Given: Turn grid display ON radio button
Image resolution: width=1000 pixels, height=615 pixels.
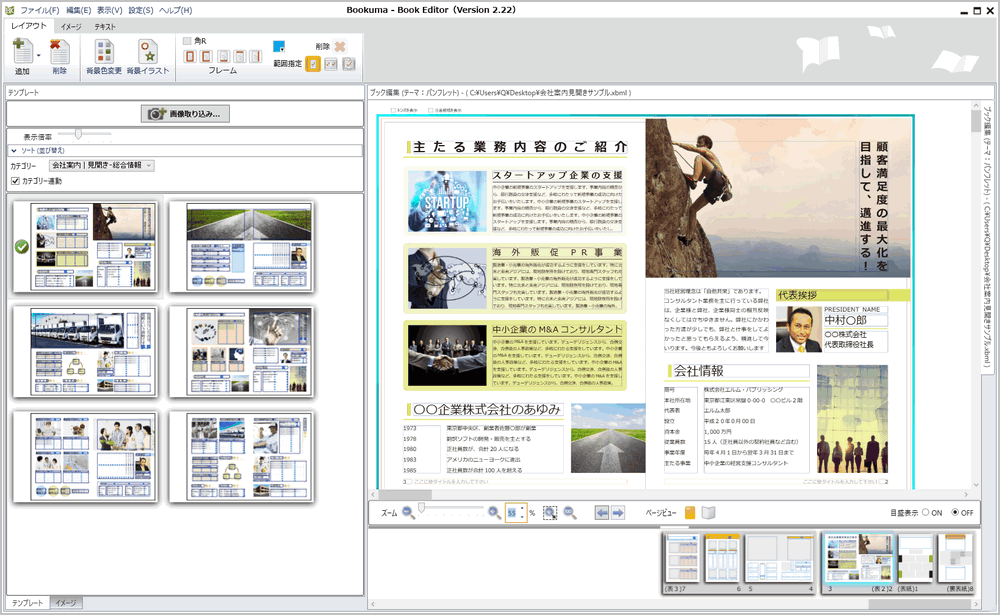Looking at the screenshot, I should click(x=925, y=513).
